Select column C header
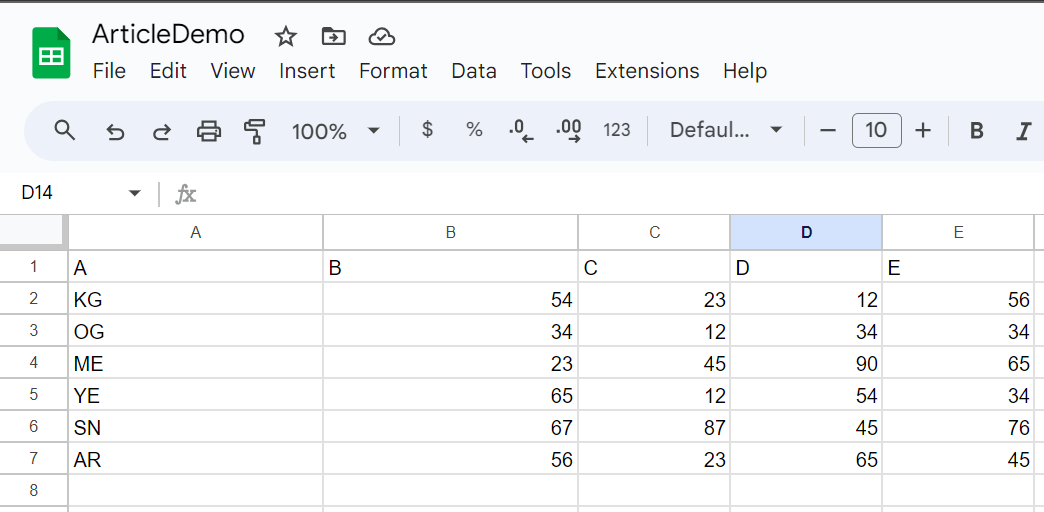Viewport: 1044px width, 512px height. (654, 232)
